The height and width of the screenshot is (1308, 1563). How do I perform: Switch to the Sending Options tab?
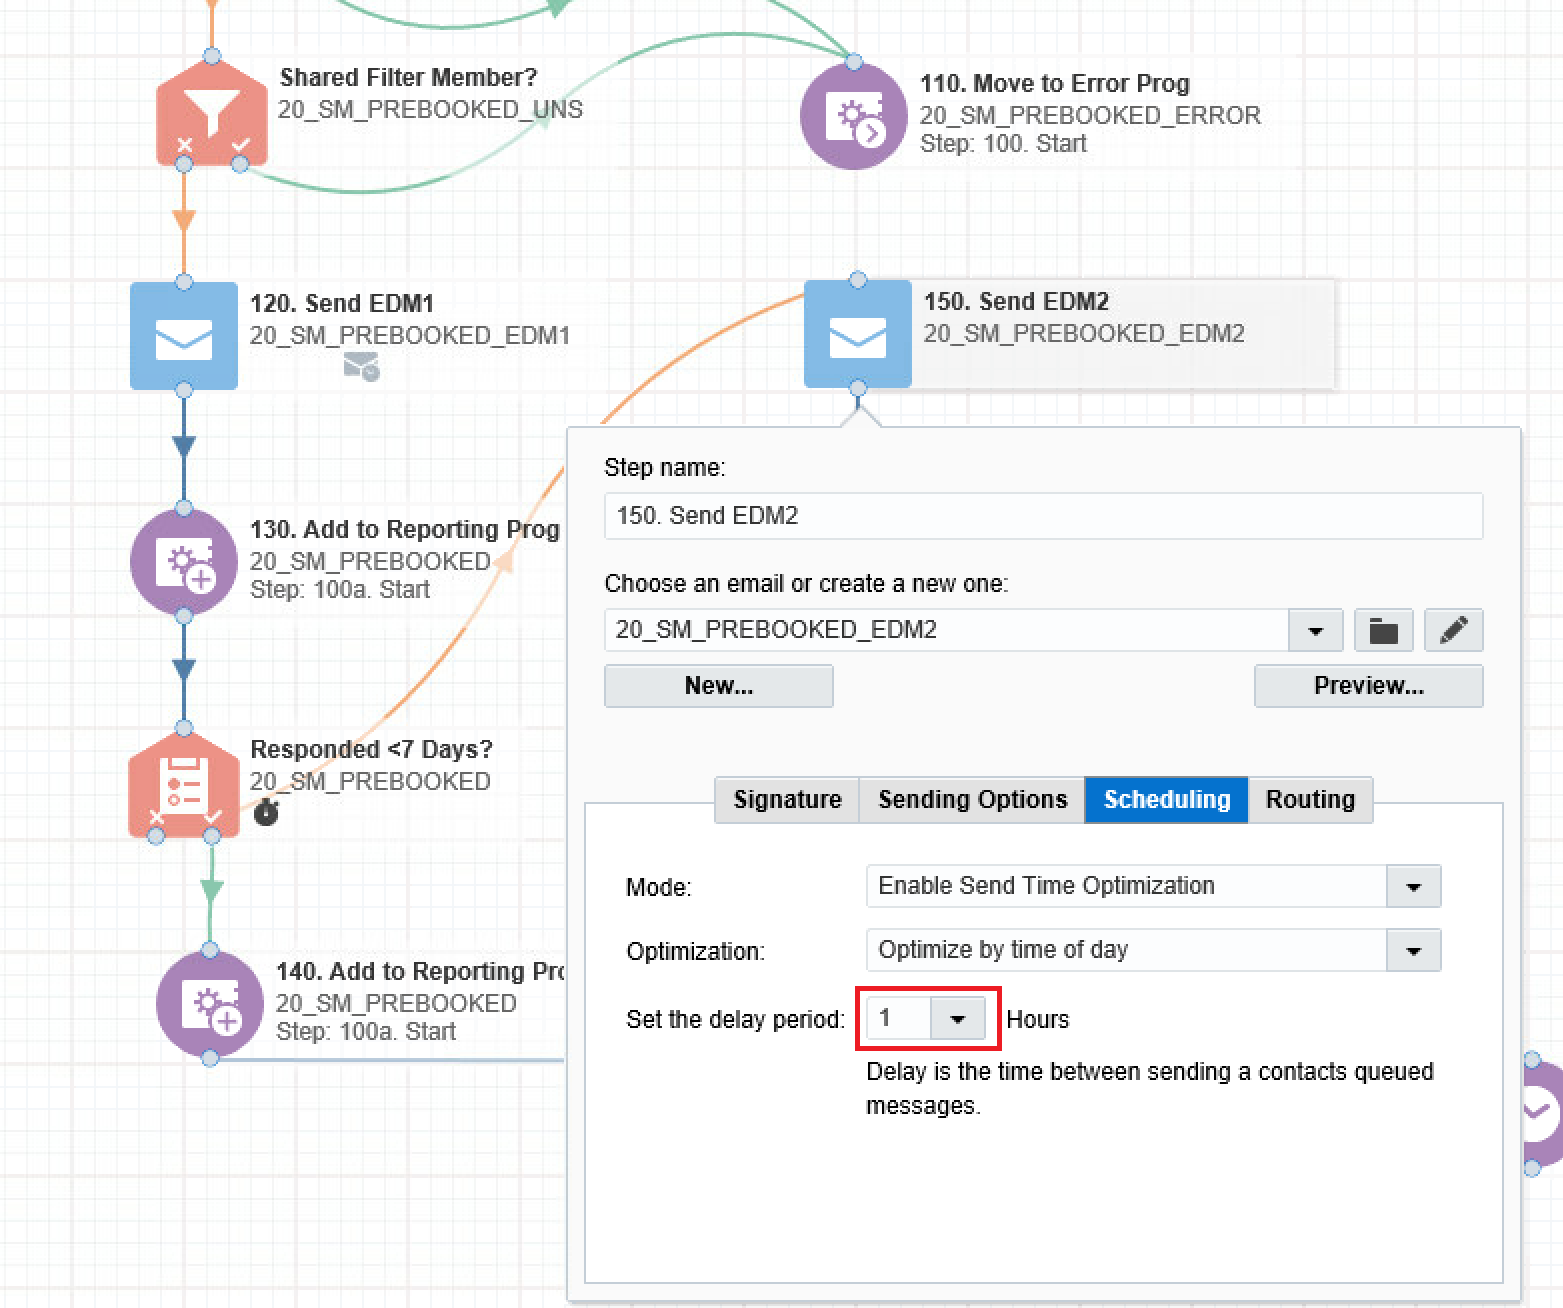coord(972,800)
